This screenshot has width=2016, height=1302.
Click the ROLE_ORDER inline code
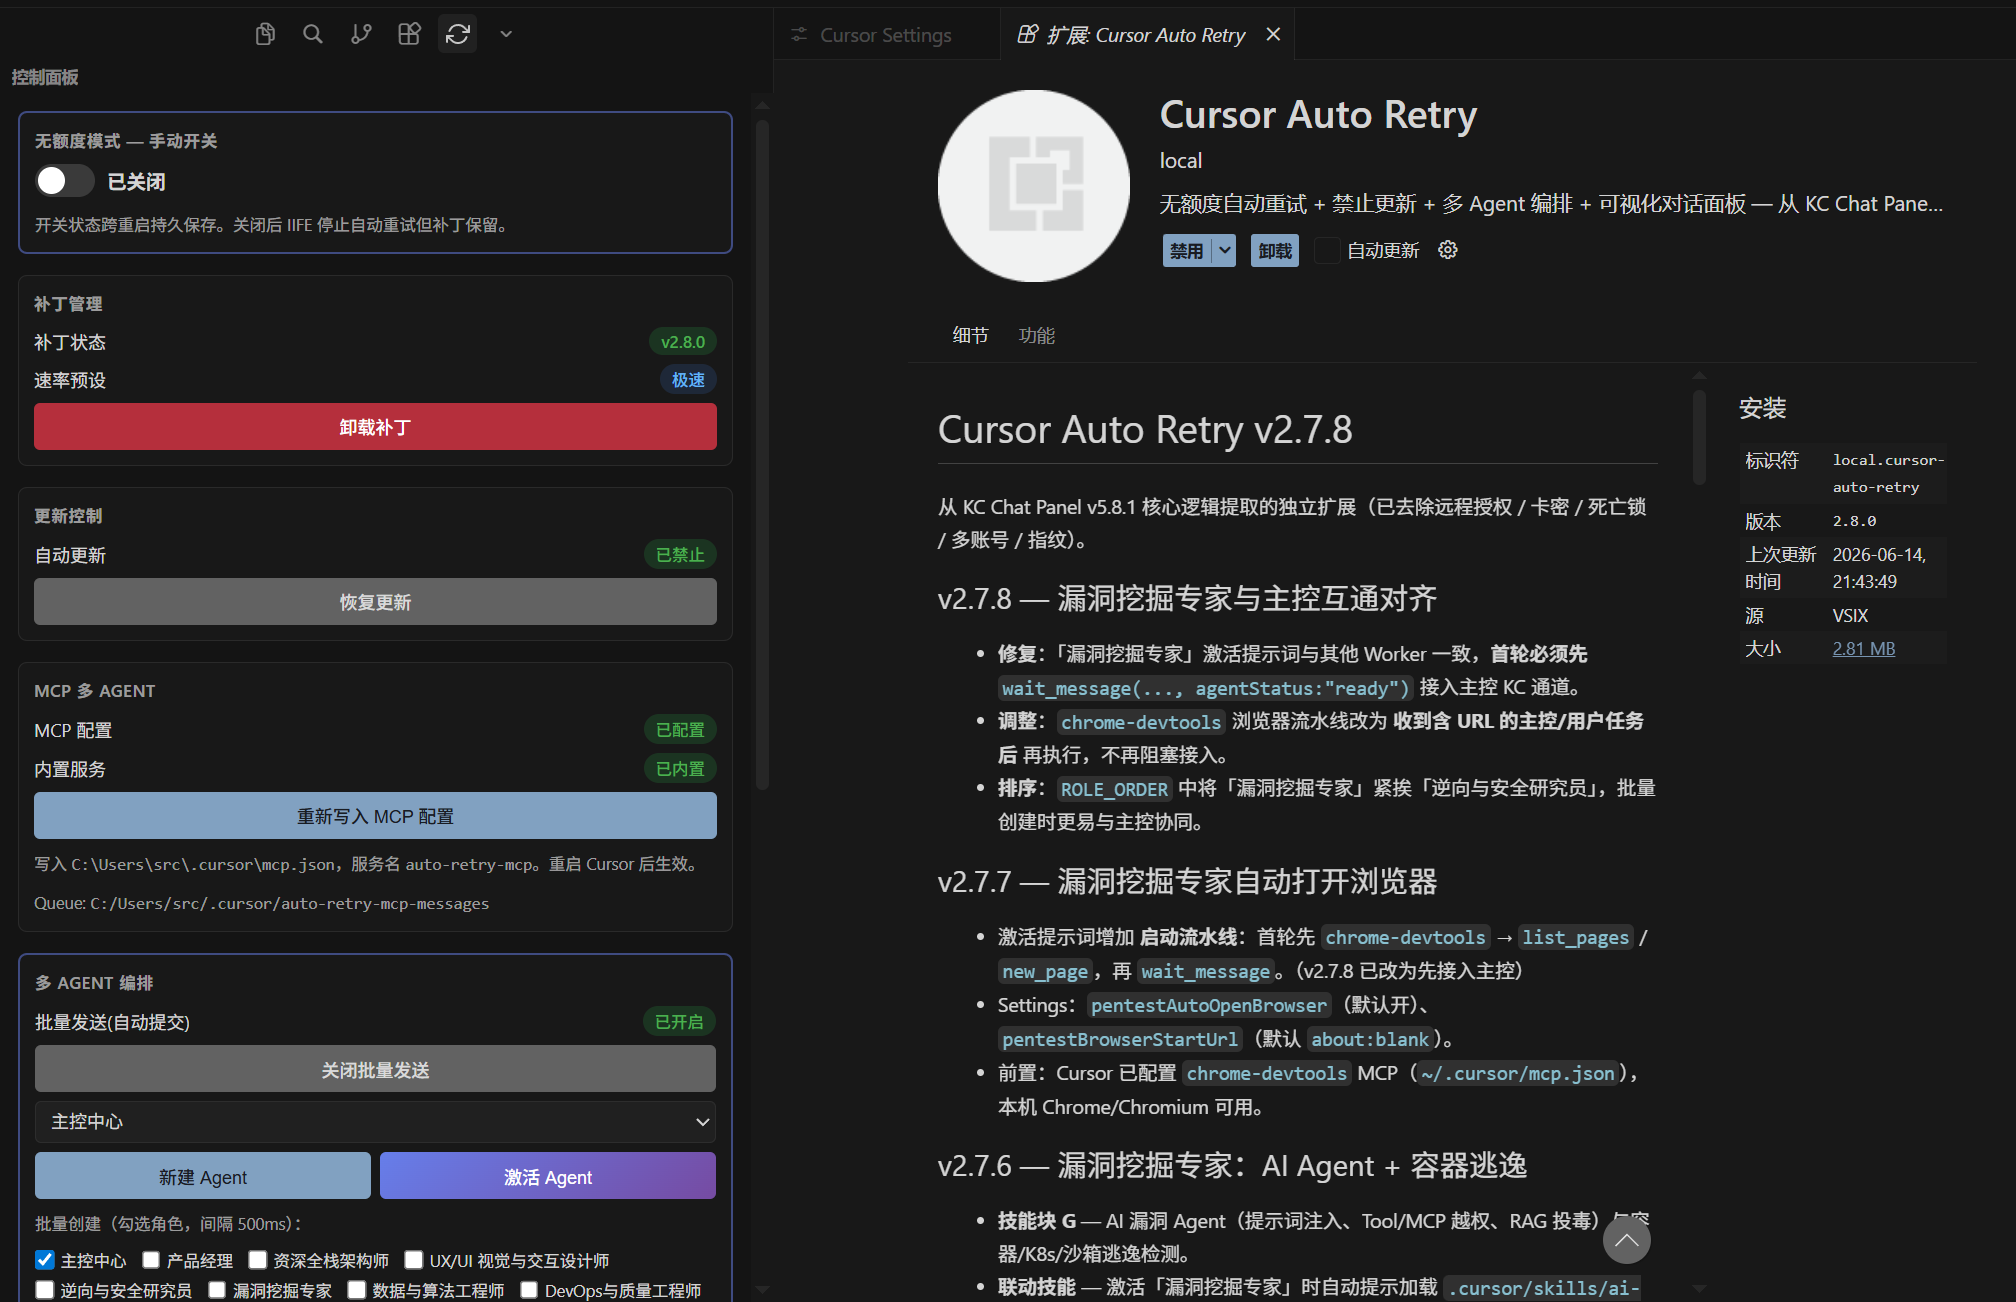1114,789
